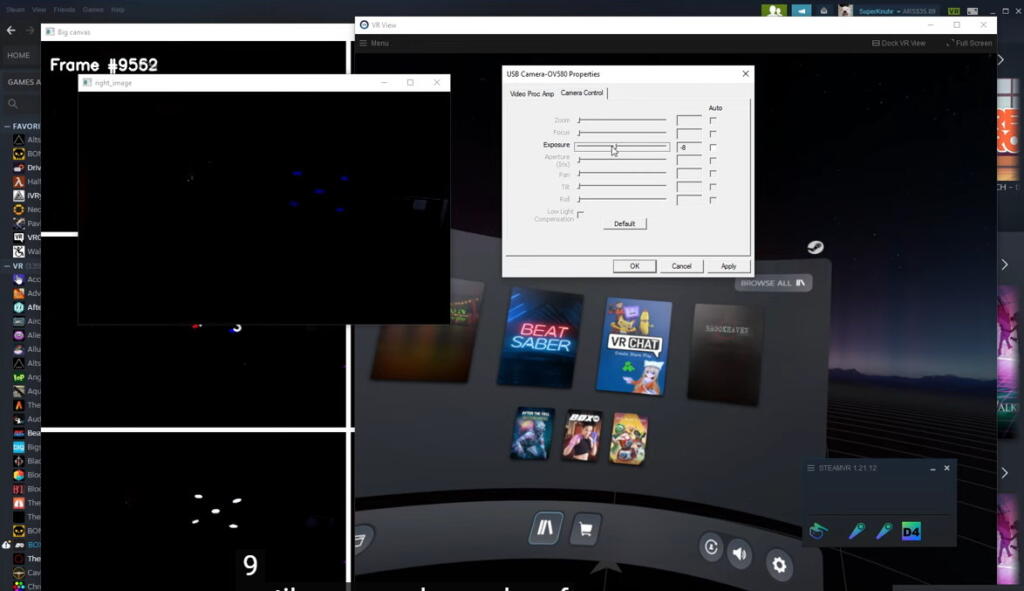This screenshot has height=591, width=1024.
Task: Click the headset icon in the SteamVR status window
Action: [820, 530]
